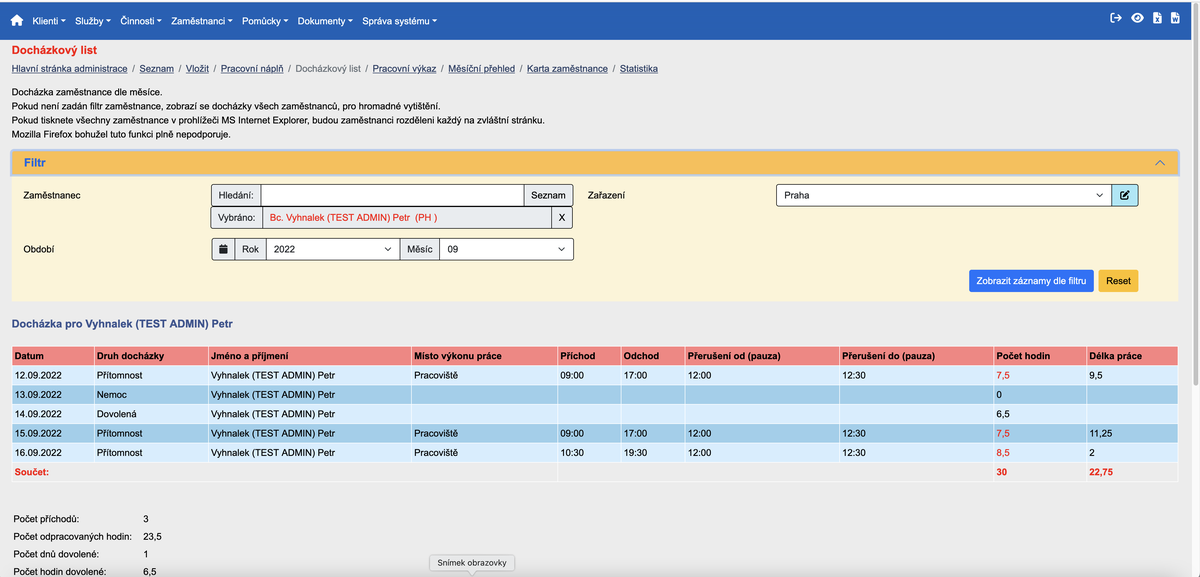Open the Zaměstnanci menu
The image size is (1200, 577).
pyautogui.click(x=203, y=21)
